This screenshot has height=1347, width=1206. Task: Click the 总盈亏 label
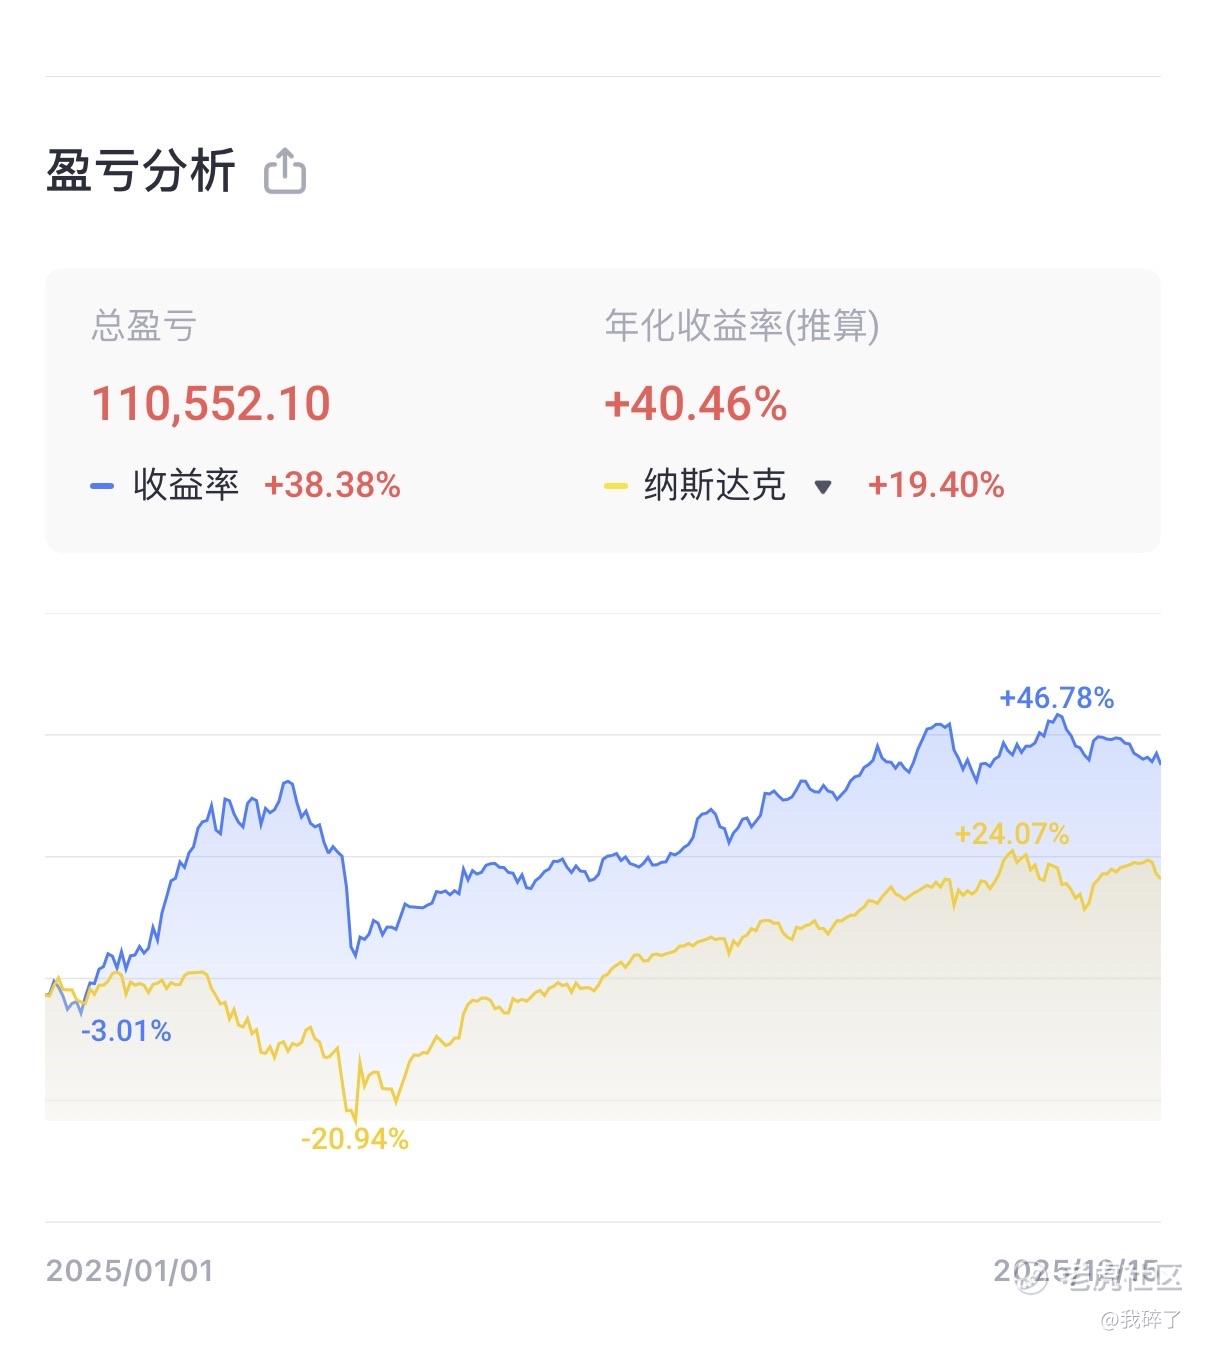click(x=144, y=326)
